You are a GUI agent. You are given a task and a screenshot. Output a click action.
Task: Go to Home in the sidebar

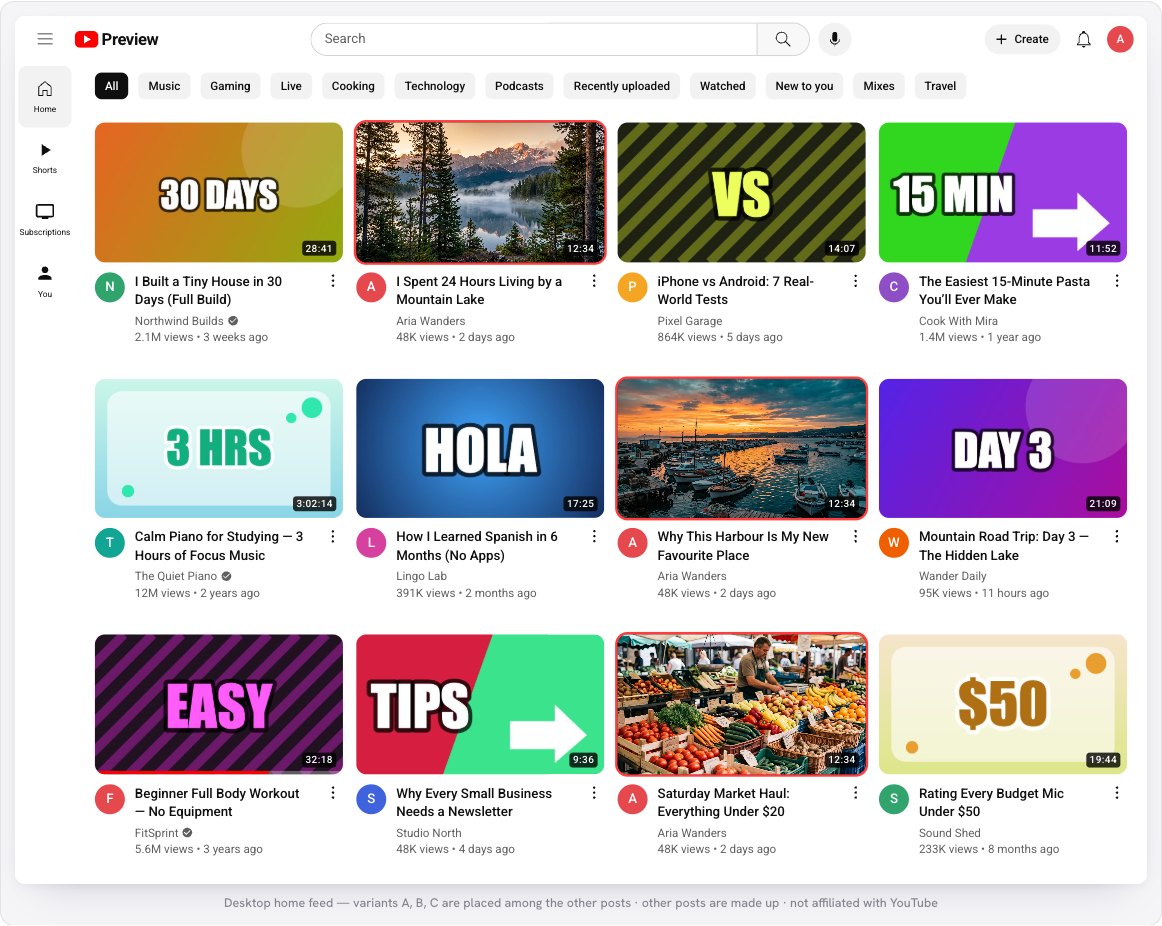(x=44, y=96)
